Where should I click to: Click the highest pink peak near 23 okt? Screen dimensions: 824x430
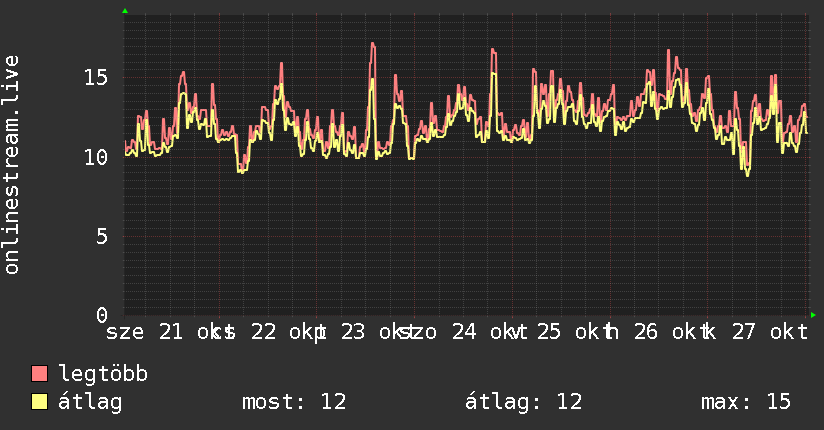[373, 44]
